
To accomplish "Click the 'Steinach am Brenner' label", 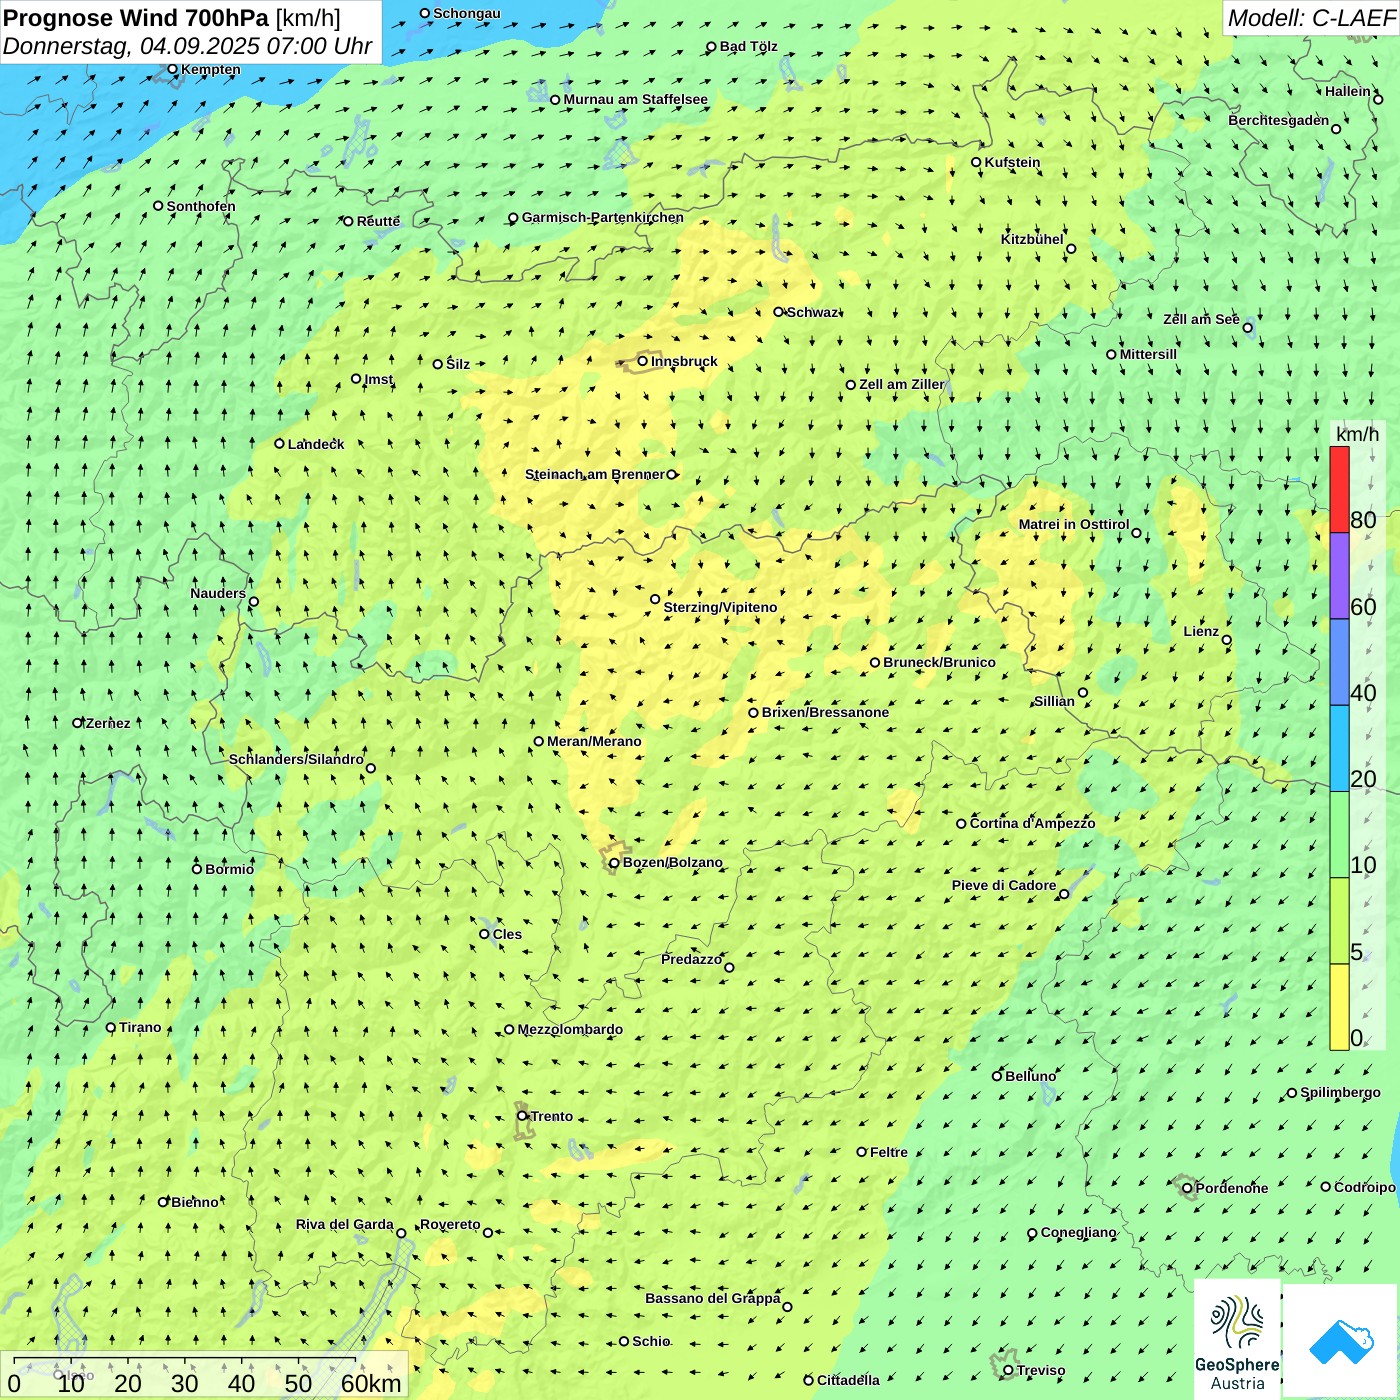I will coord(594,474).
